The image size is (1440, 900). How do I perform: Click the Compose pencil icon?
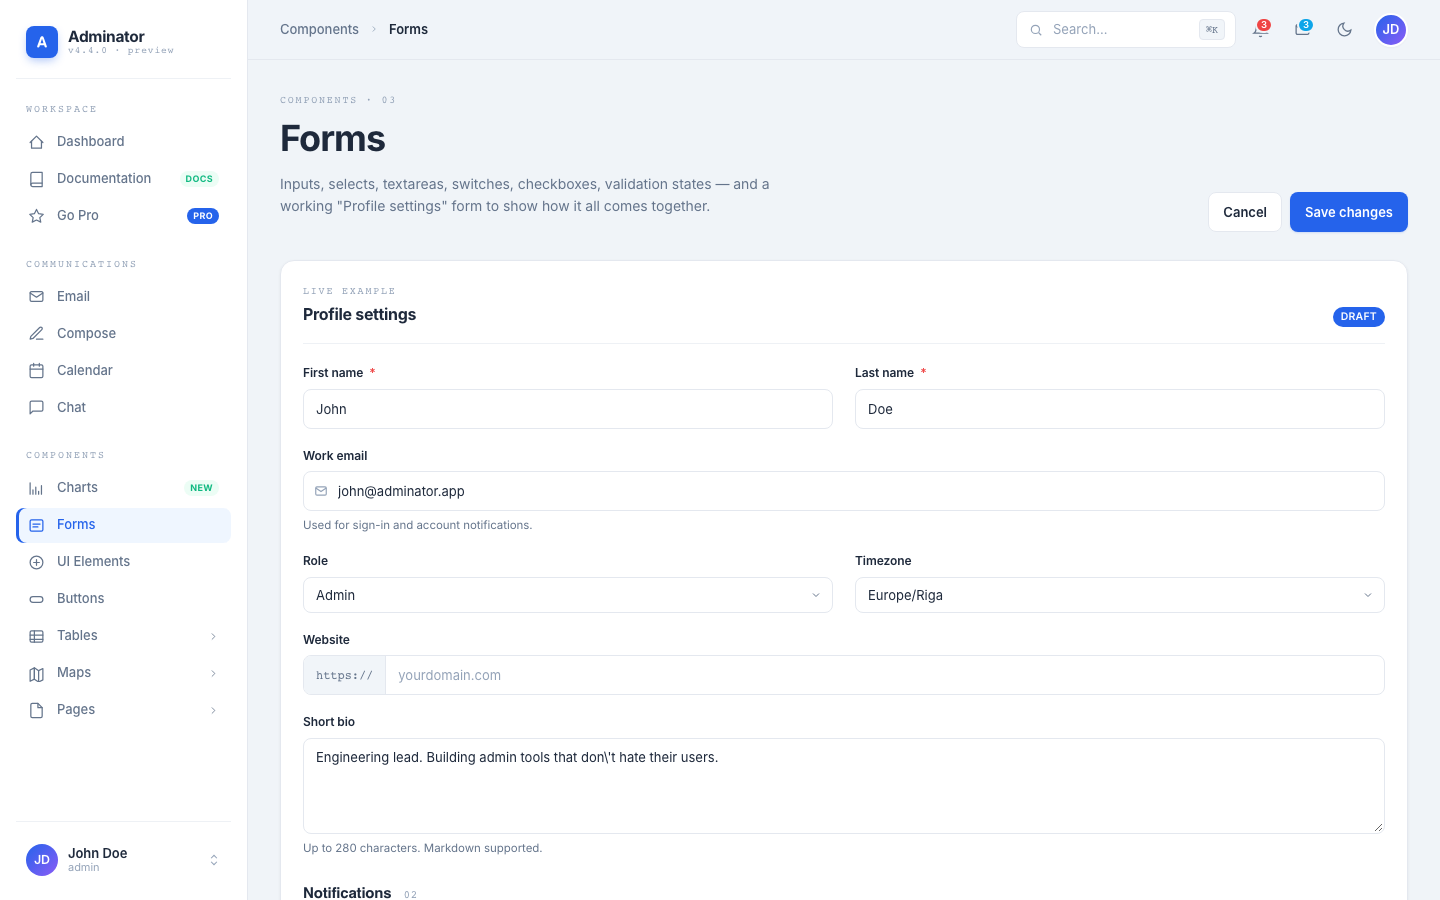point(36,334)
